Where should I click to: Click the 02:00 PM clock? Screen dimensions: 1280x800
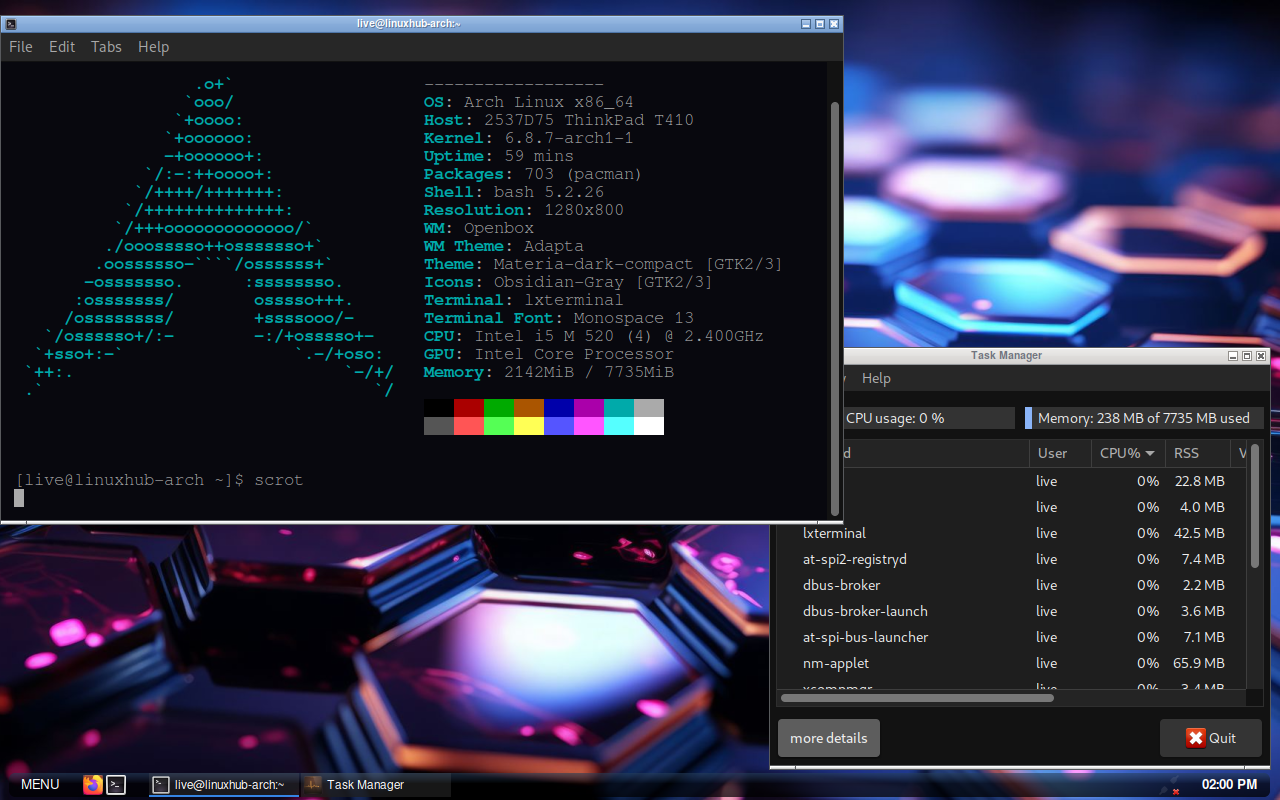pos(1229,785)
